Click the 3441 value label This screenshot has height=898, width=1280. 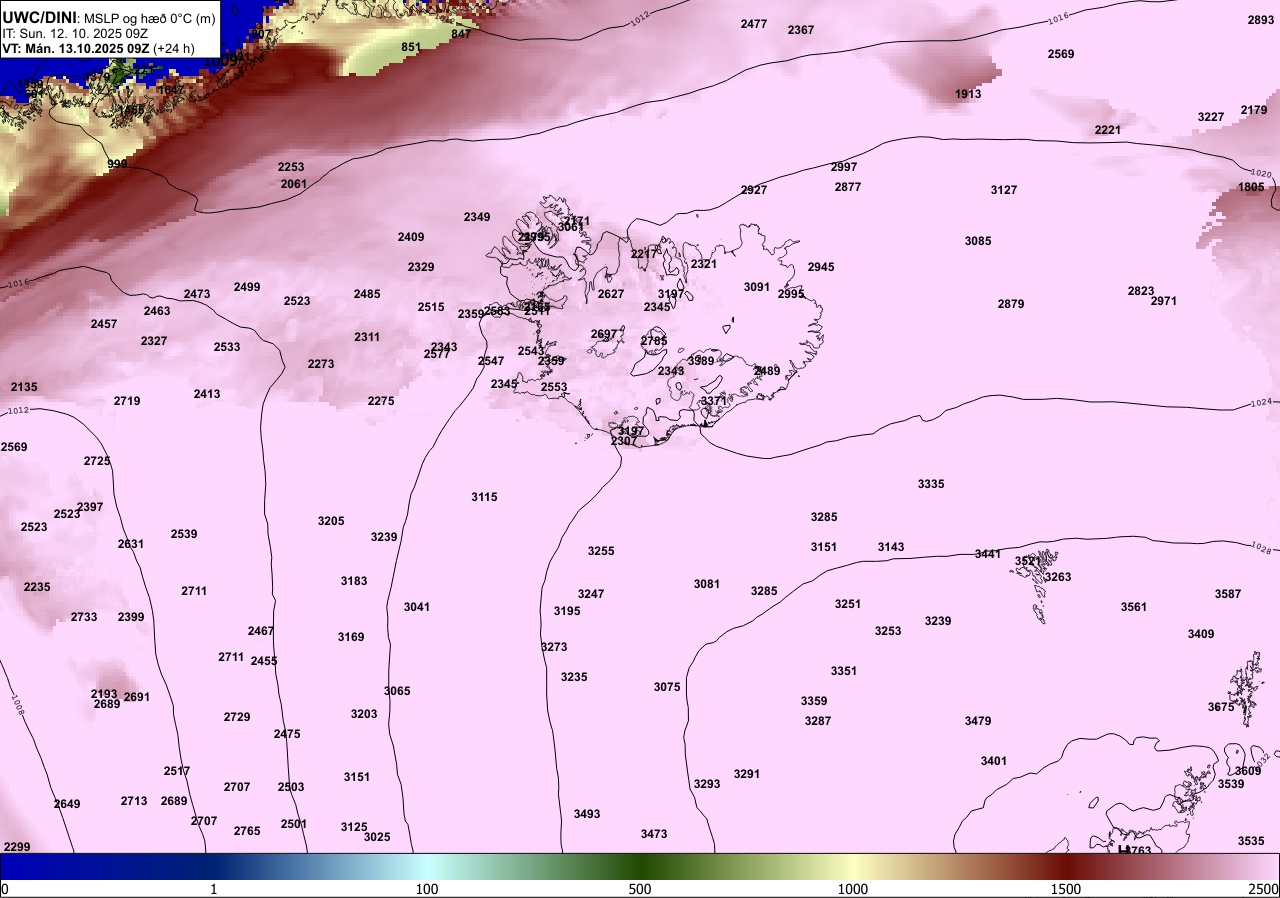988,554
